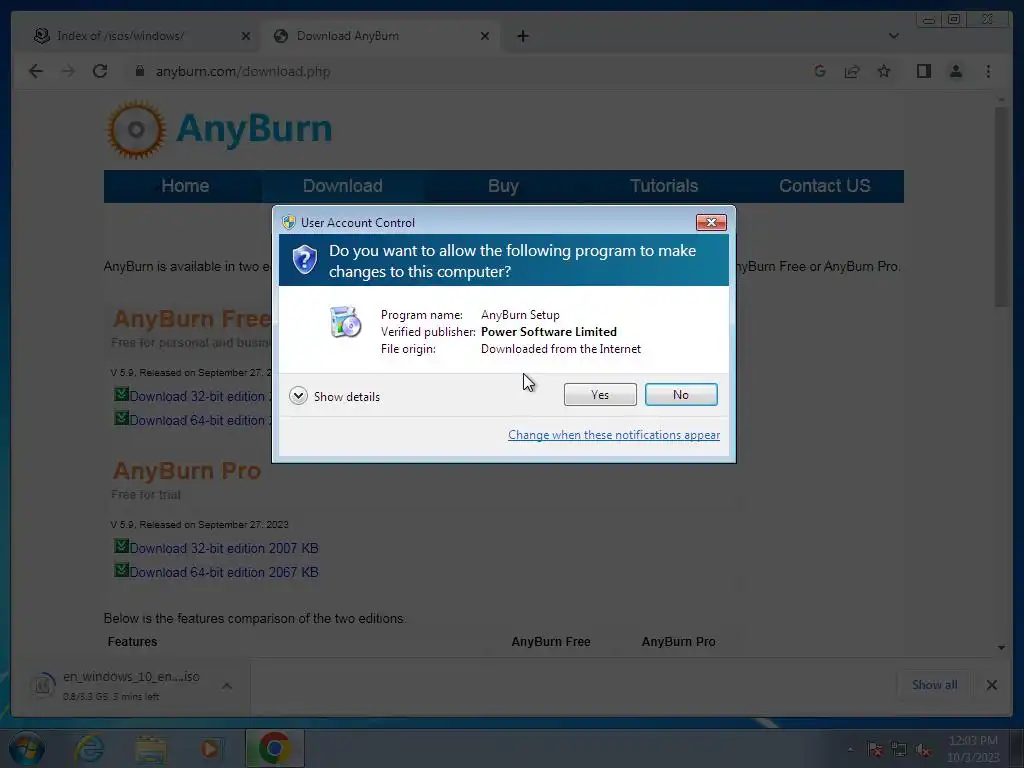Close the User Account Control dialog
1024x768 pixels.
coord(711,223)
